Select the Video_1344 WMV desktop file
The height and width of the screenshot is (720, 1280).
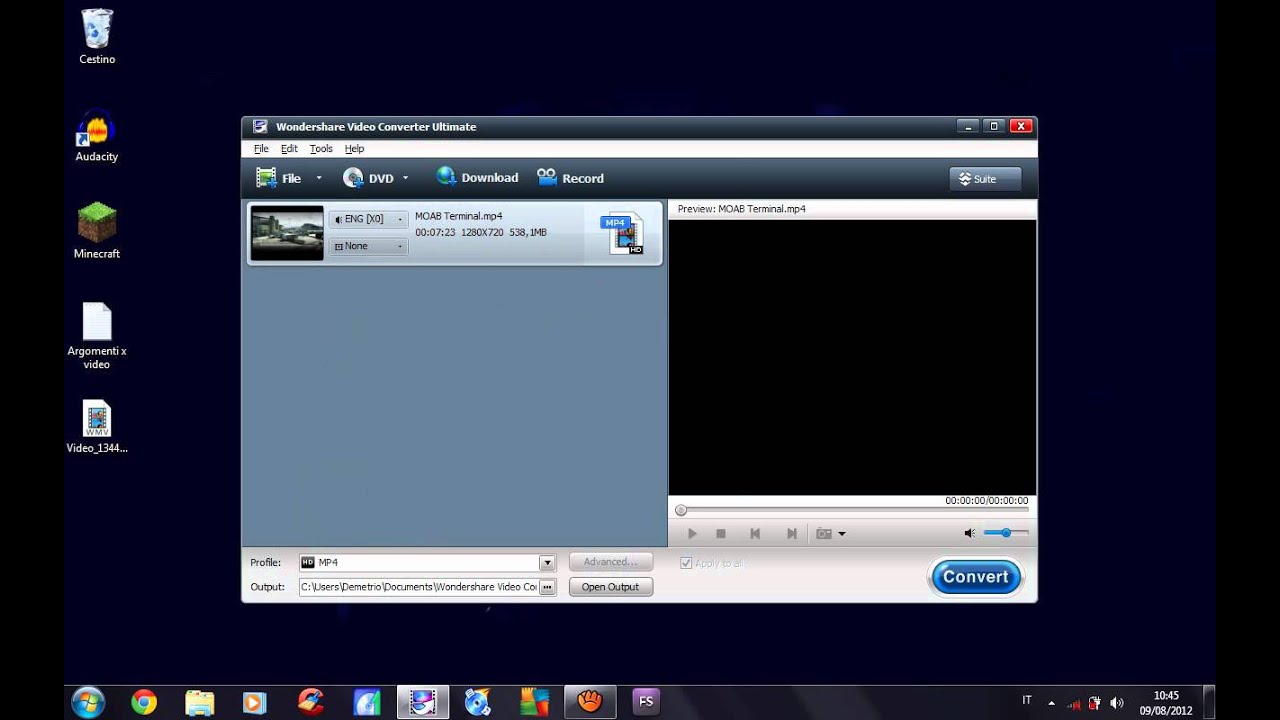[97, 427]
